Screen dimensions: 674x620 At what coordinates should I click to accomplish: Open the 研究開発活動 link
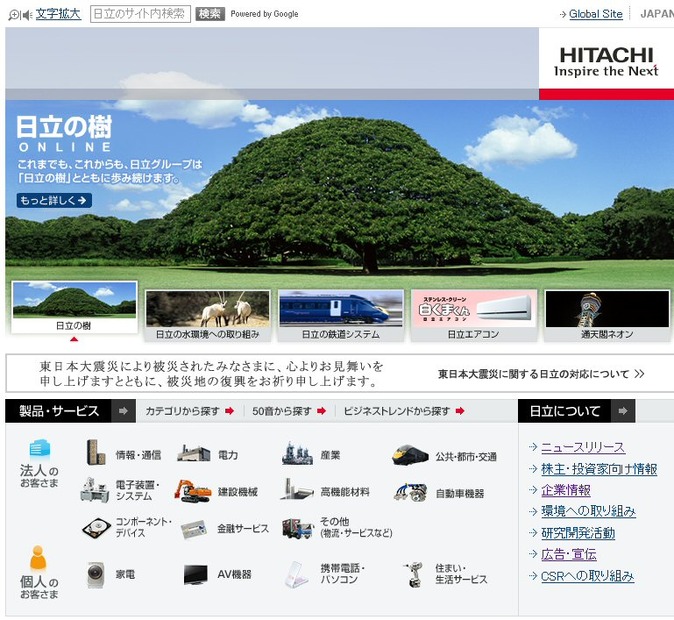[x=578, y=533]
